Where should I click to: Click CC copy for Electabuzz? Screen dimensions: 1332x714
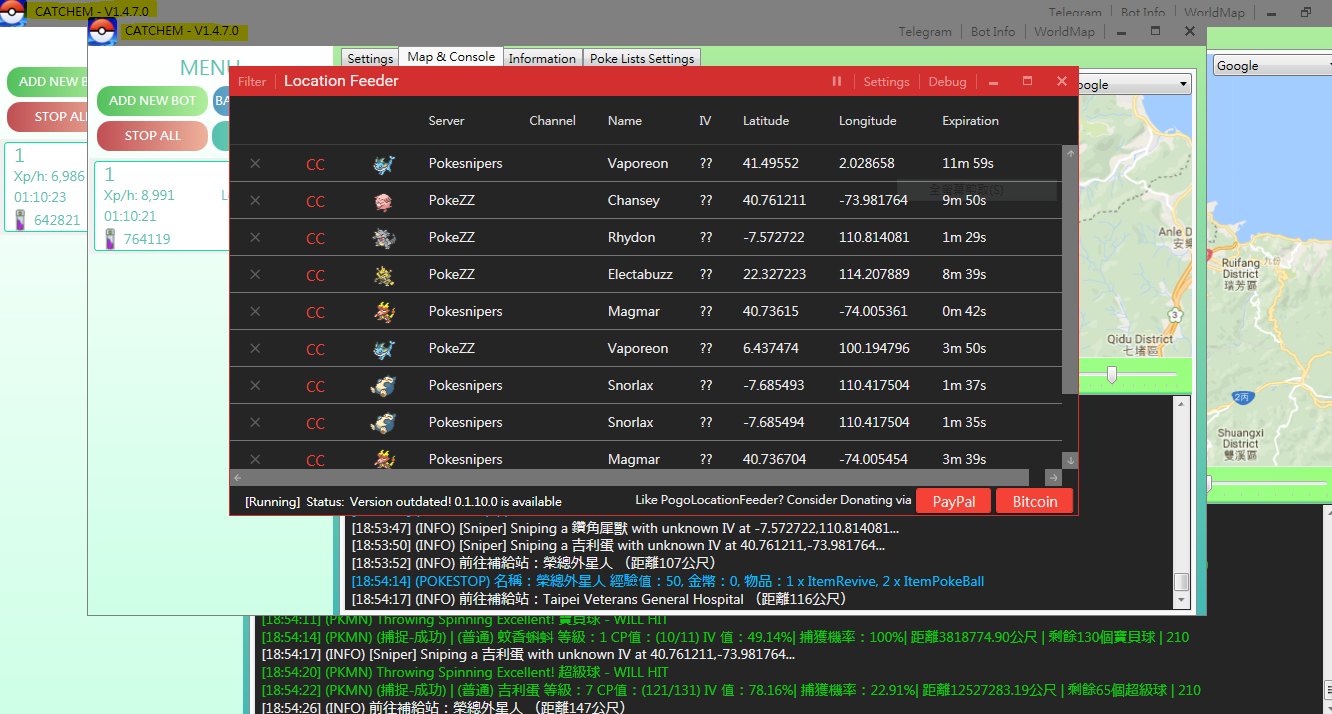(315, 275)
